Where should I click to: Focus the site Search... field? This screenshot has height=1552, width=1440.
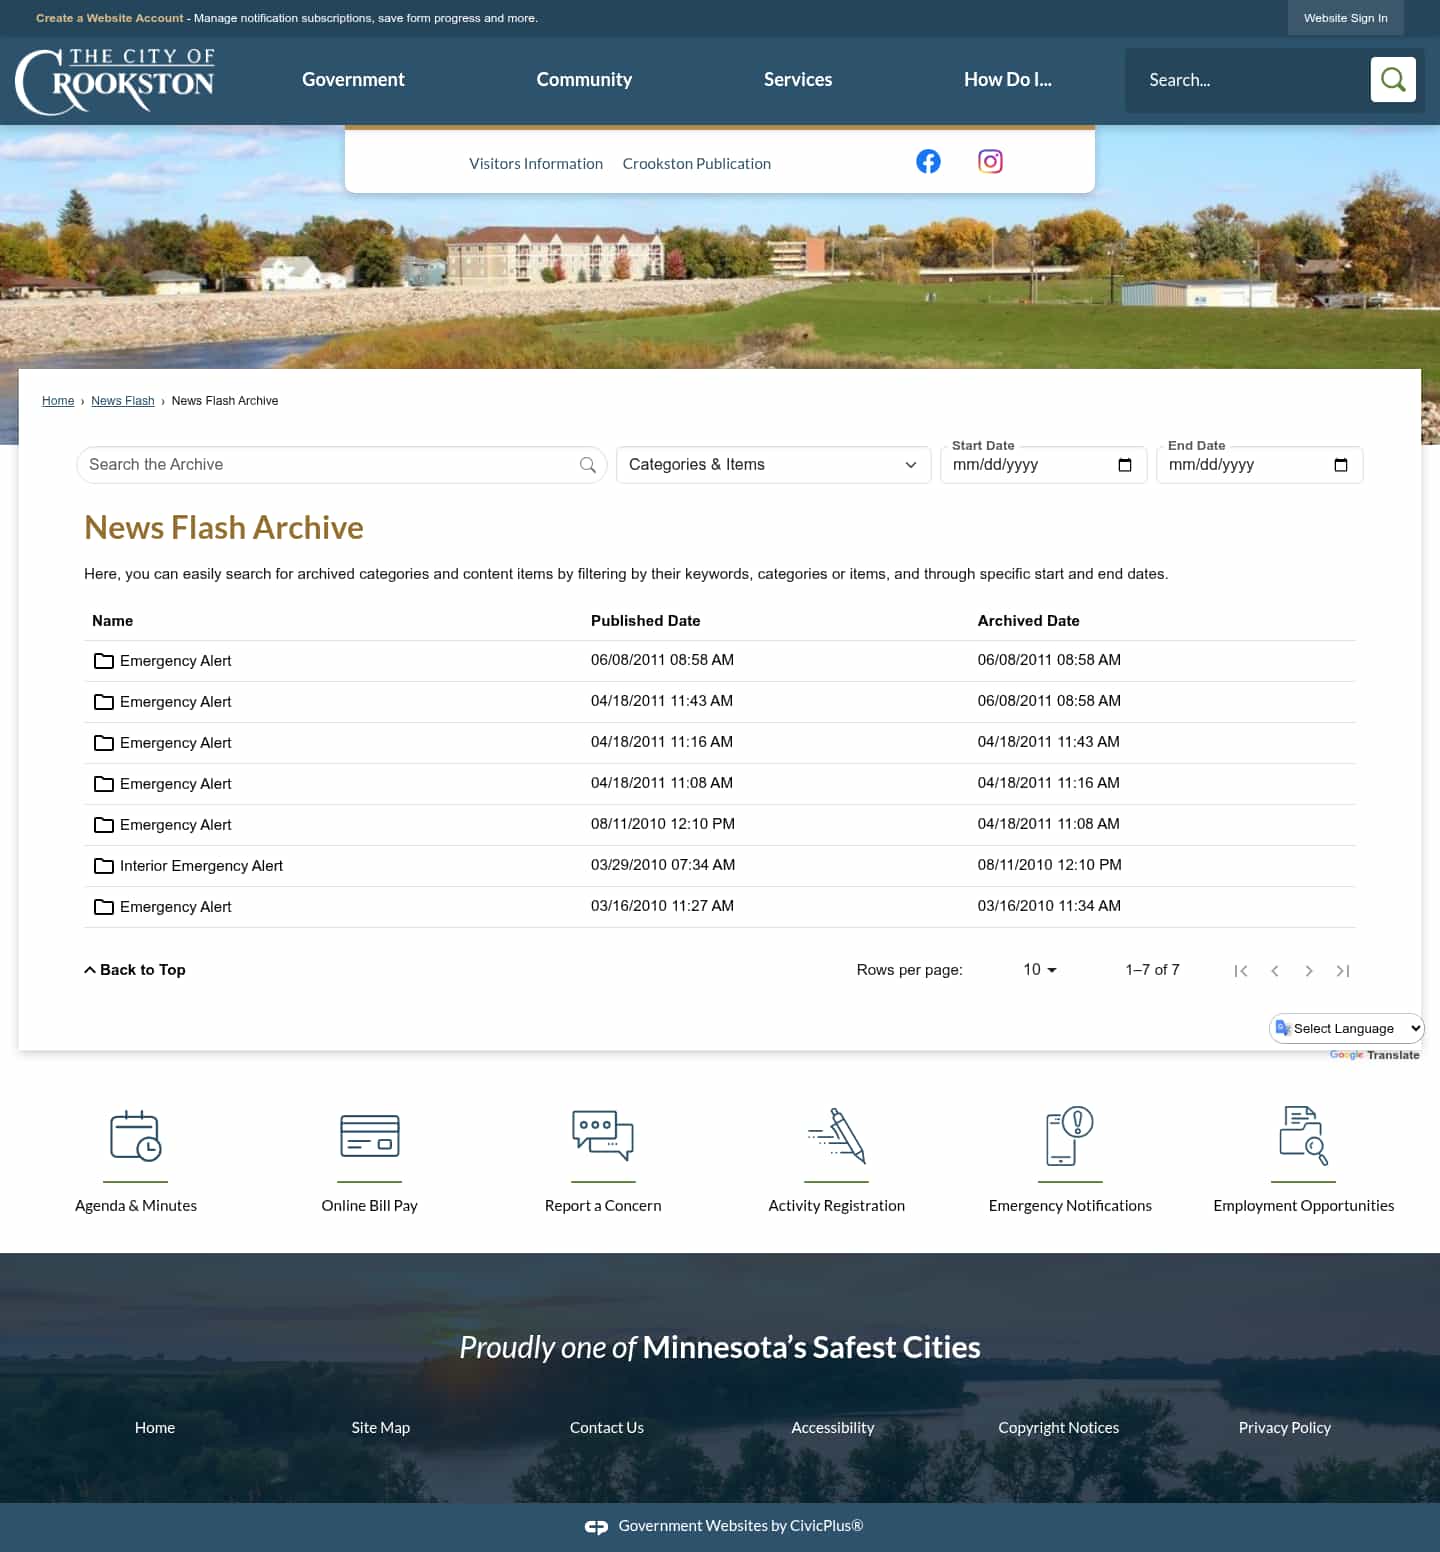pyautogui.click(x=1248, y=80)
